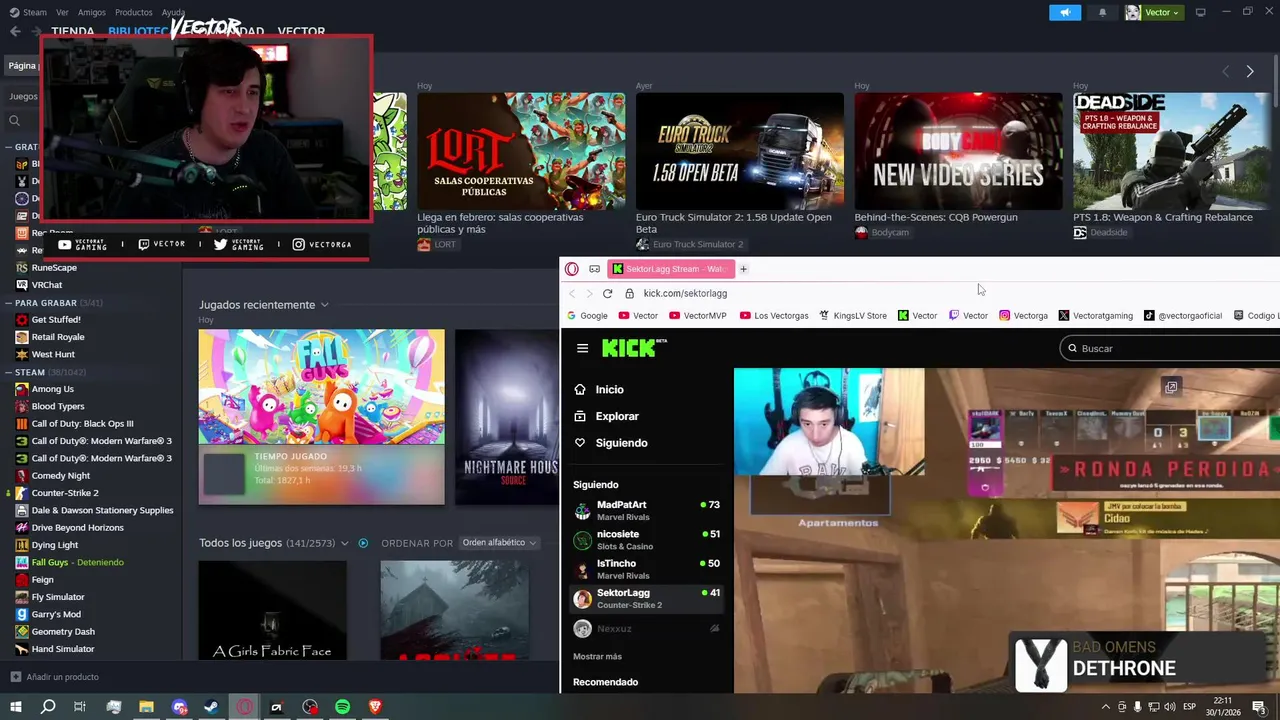Select SektorLagg Stream browser tab
The image size is (1280, 720).
(x=672, y=269)
